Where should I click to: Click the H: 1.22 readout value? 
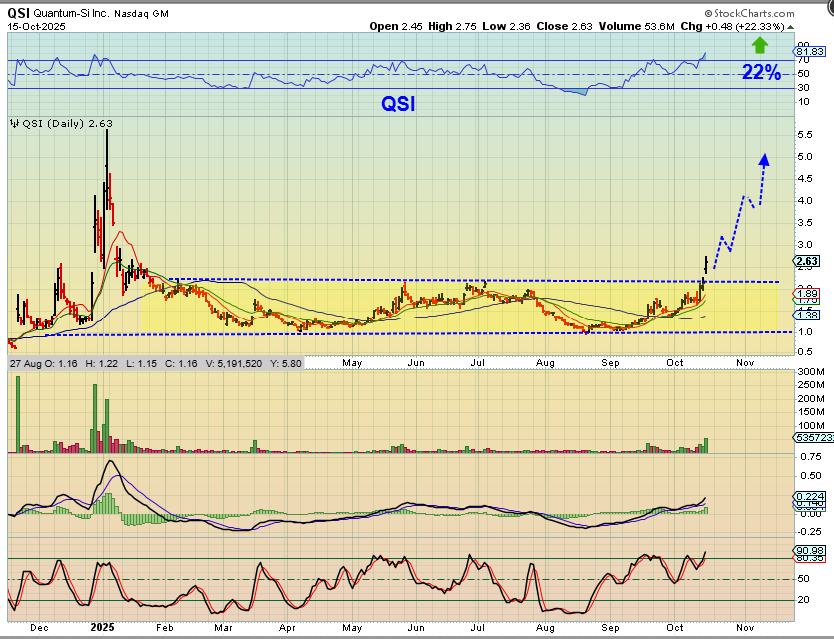[x=102, y=363]
